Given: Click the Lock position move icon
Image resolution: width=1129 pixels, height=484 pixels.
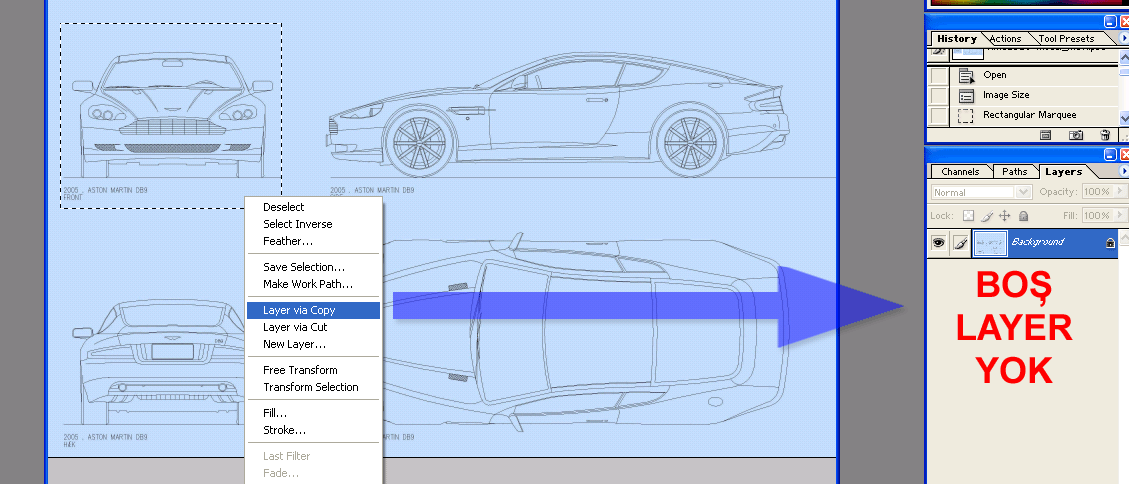Looking at the screenshot, I should pyautogui.click(x=1005, y=216).
